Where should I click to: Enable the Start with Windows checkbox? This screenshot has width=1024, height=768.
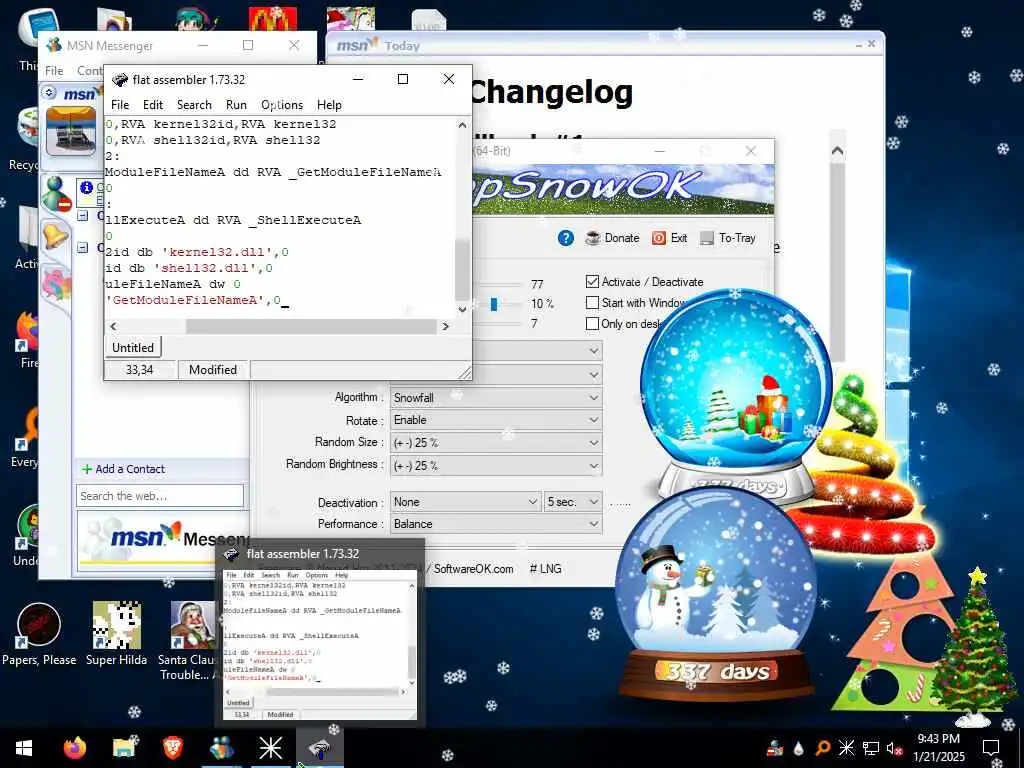tap(592, 302)
